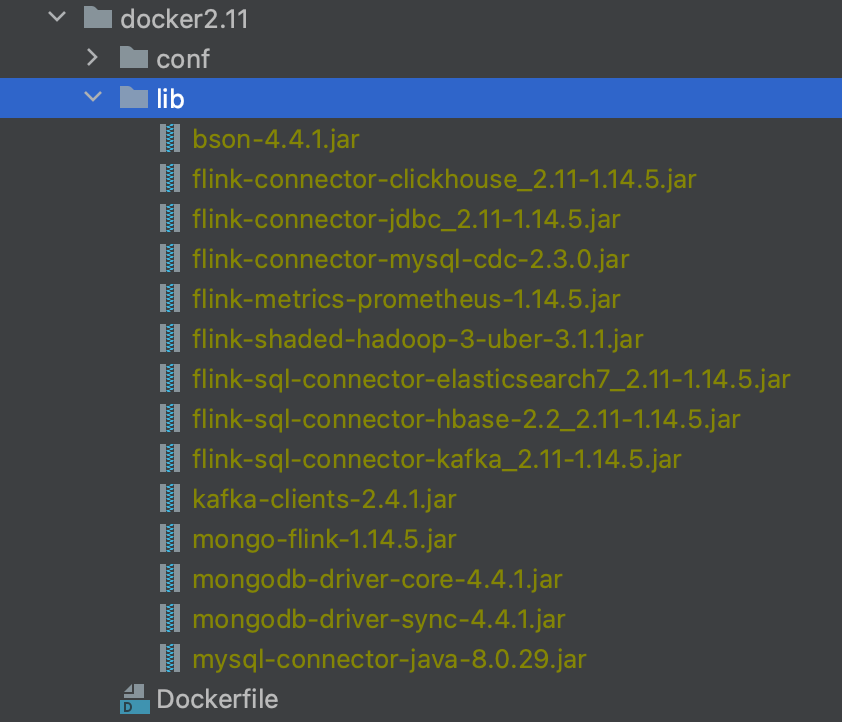842x722 pixels.
Task: Click the kafka-clients-2.4.1.jar archive icon
Action: [171, 498]
